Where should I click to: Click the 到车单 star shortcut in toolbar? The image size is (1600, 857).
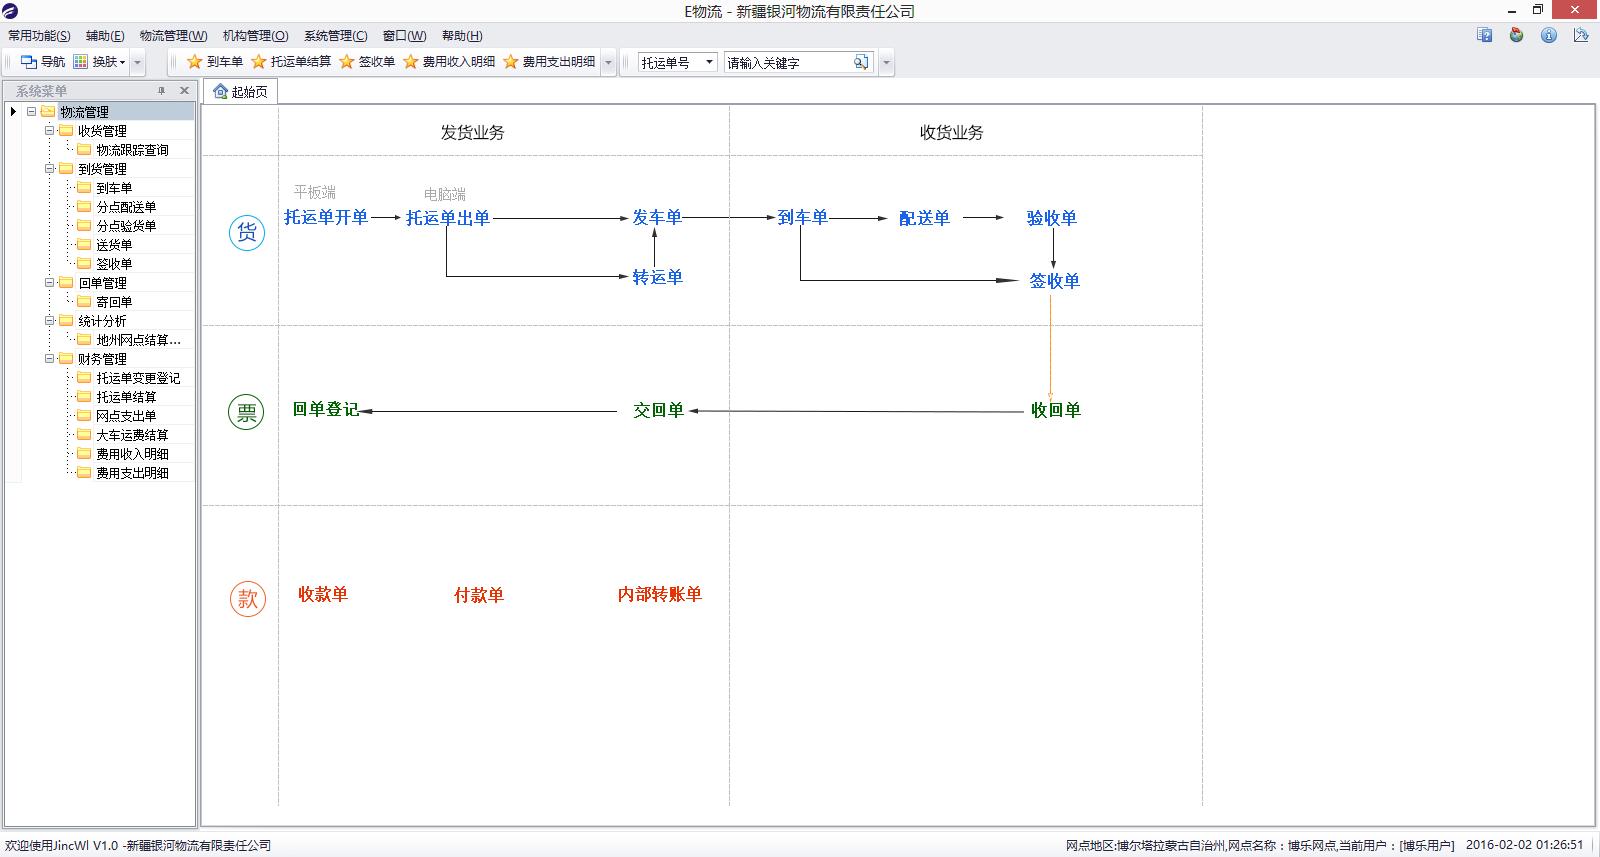[x=215, y=62]
